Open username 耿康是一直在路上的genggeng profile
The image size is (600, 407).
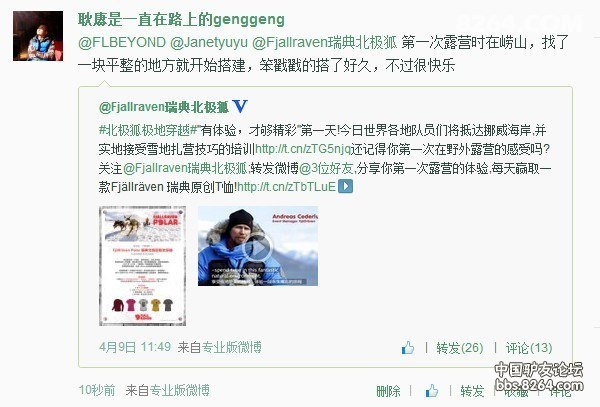[181, 19]
